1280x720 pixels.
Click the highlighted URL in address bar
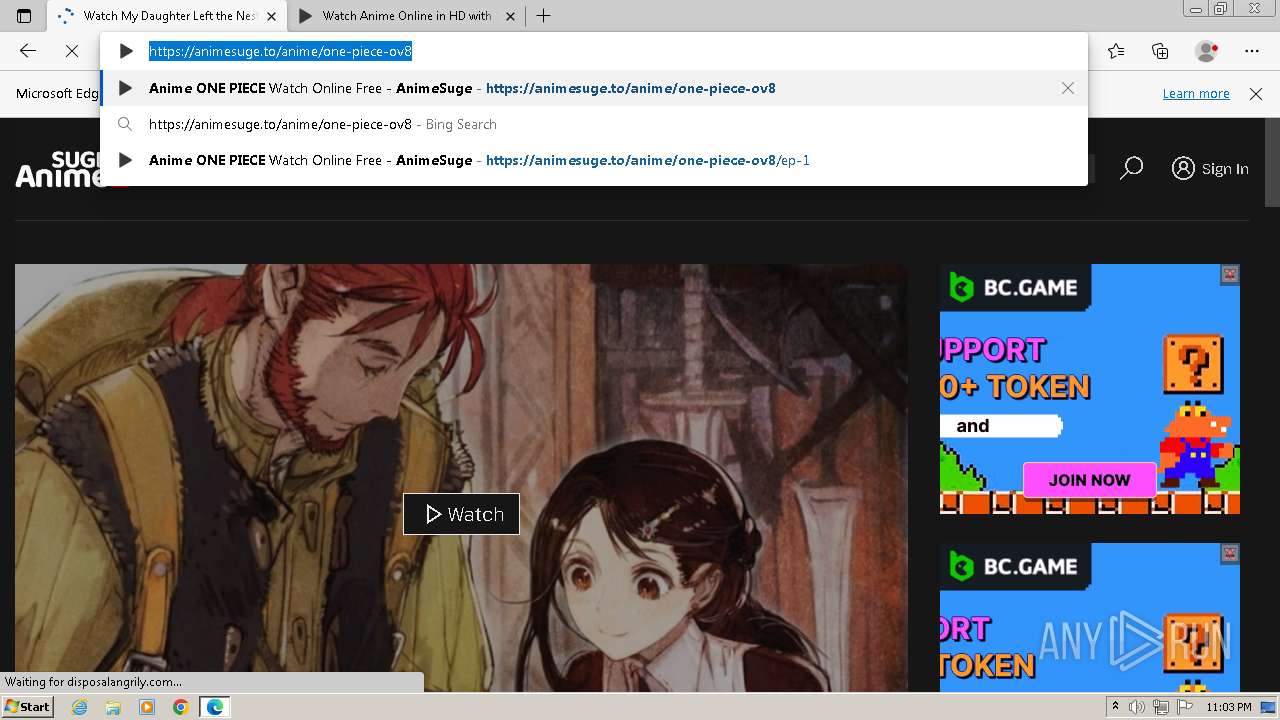coord(280,51)
